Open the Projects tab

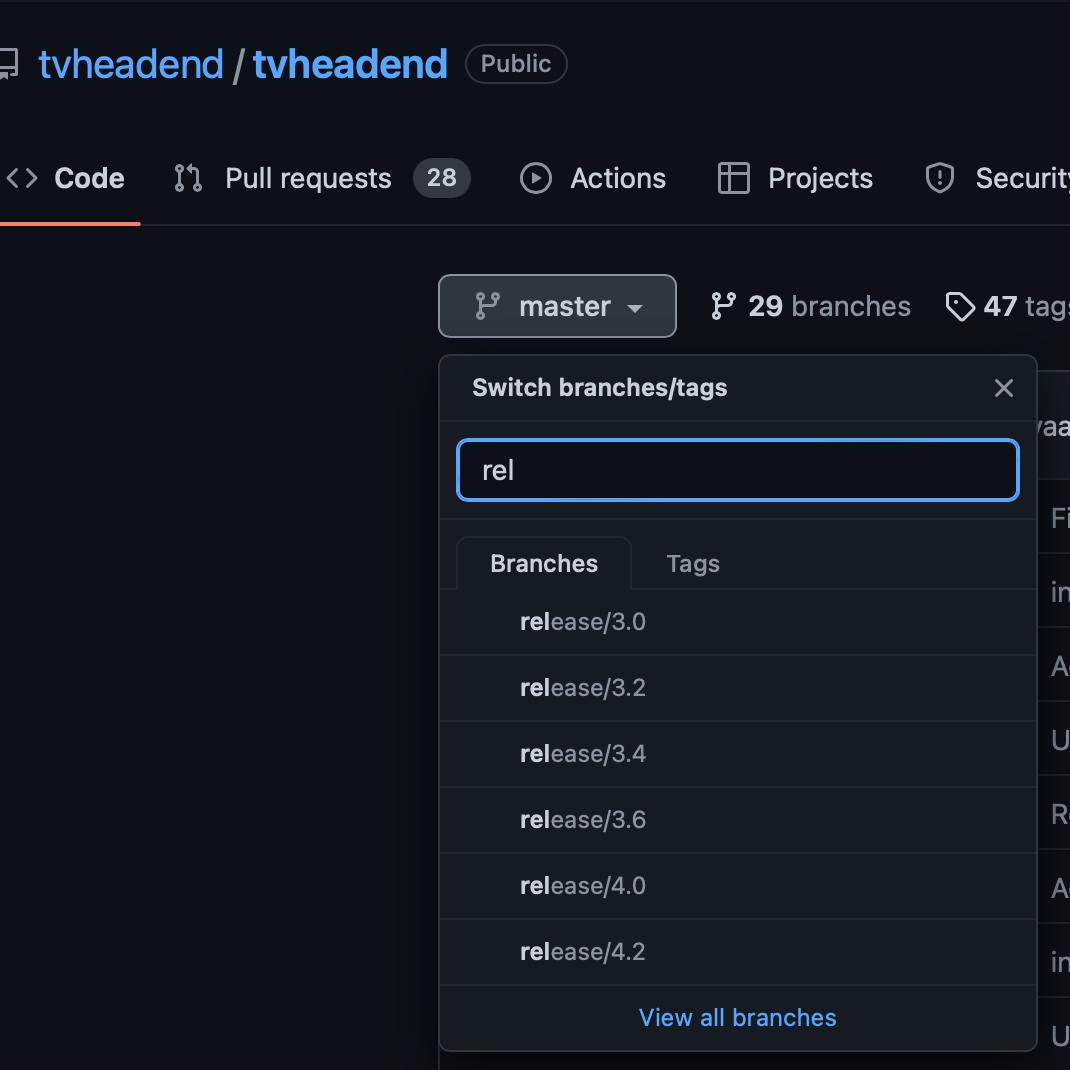pyautogui.click(x=795, y=178)
